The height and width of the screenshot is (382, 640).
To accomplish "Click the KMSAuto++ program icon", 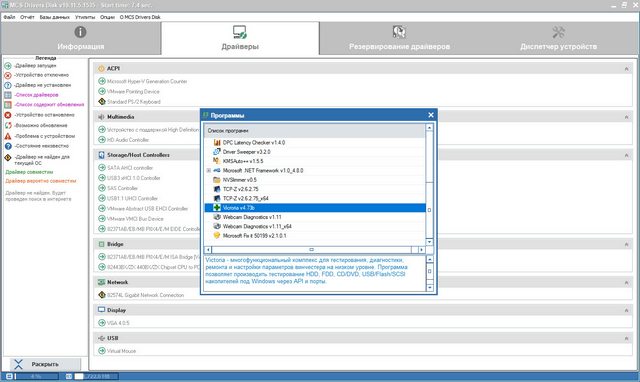I will tap(217, 161).
